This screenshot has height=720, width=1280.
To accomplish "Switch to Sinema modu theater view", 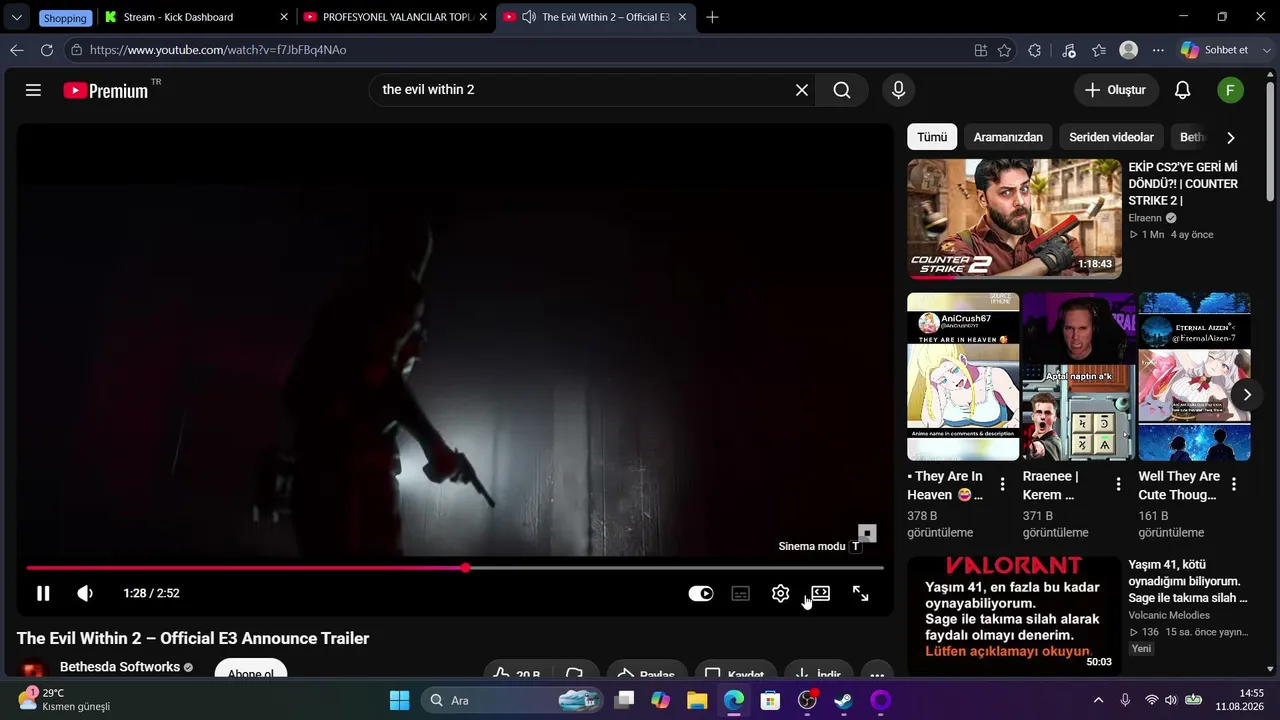I will 820,593.
